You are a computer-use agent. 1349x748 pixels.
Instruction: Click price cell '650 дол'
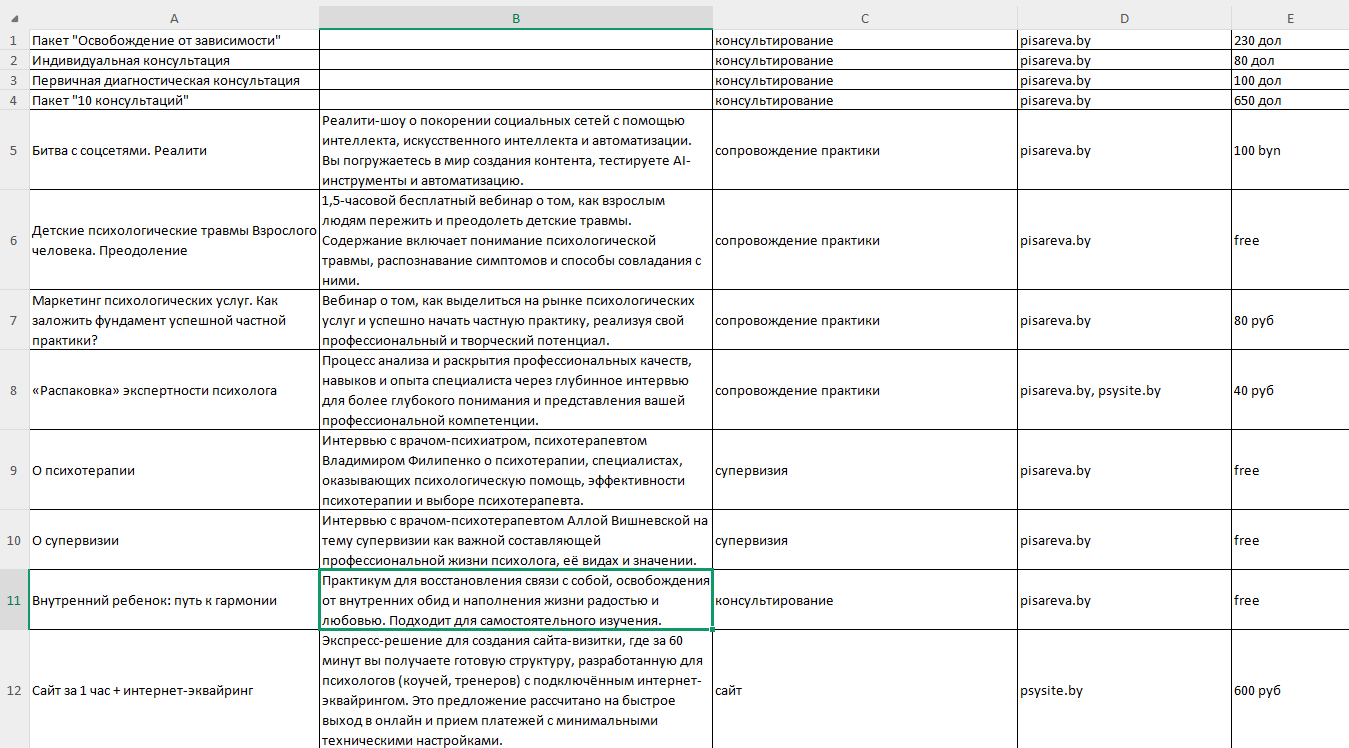(x=1290, y=101)
